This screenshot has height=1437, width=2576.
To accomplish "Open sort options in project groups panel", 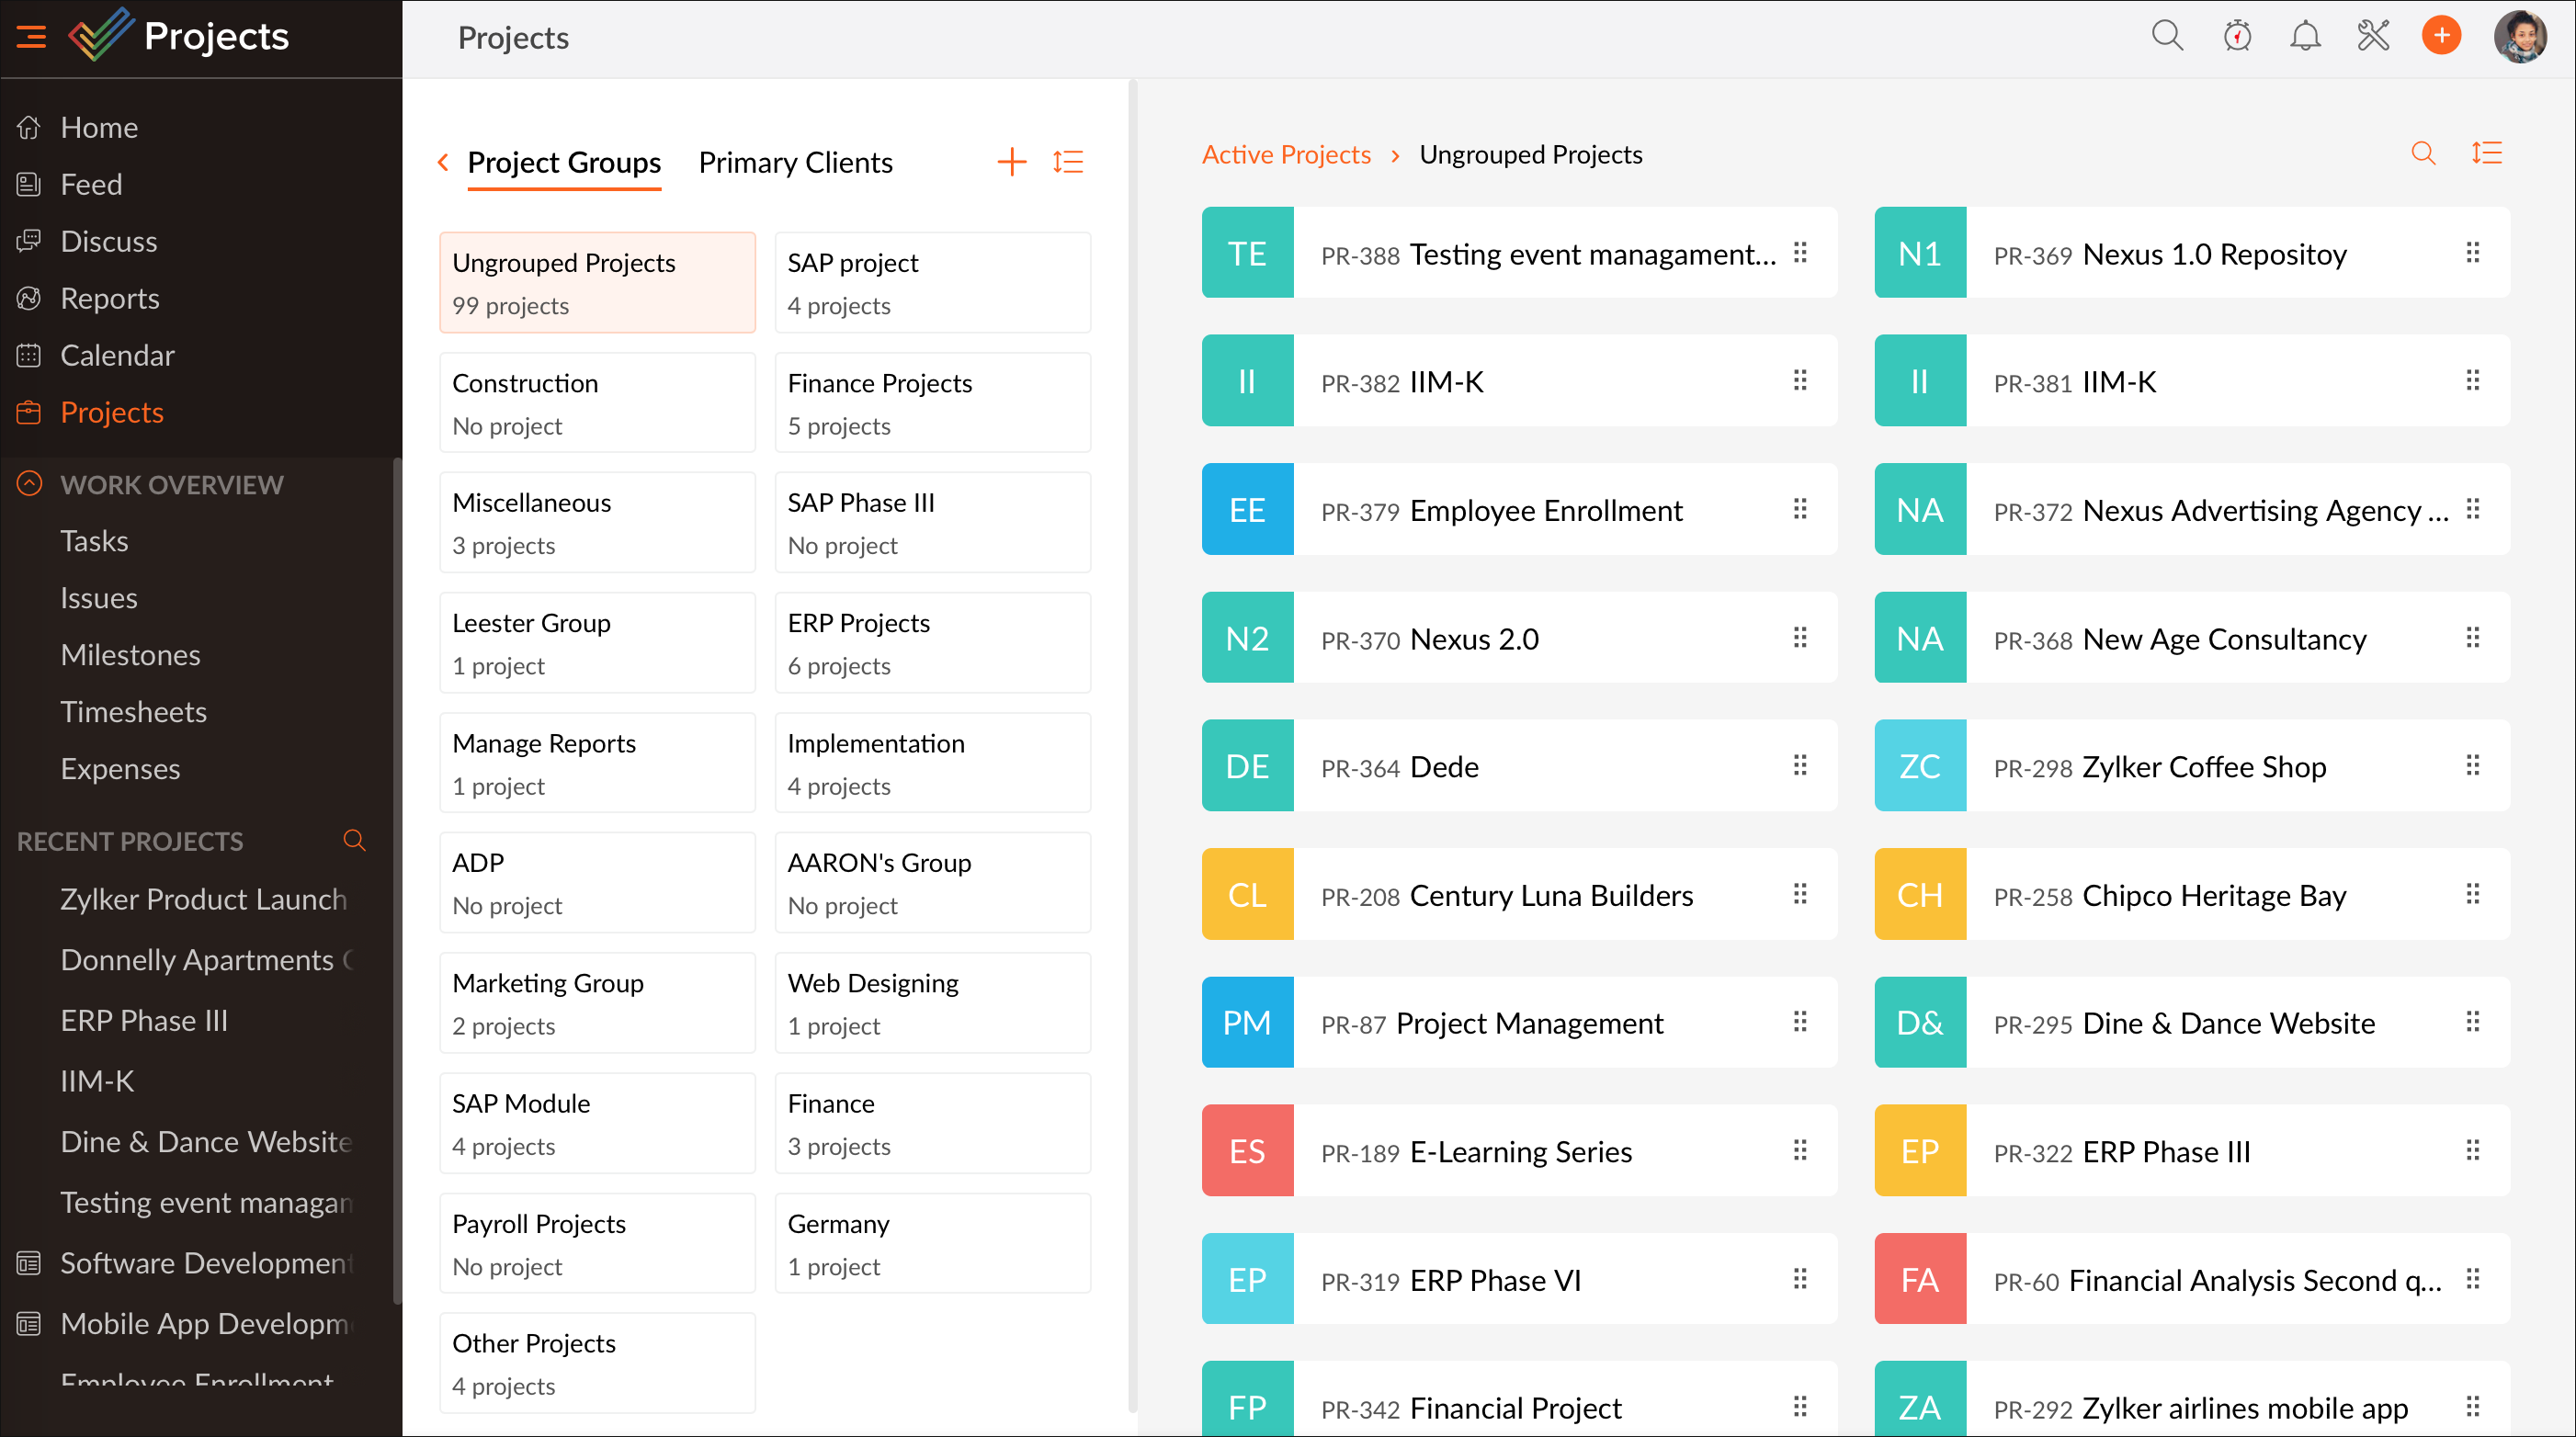I will coord(1068,162).
